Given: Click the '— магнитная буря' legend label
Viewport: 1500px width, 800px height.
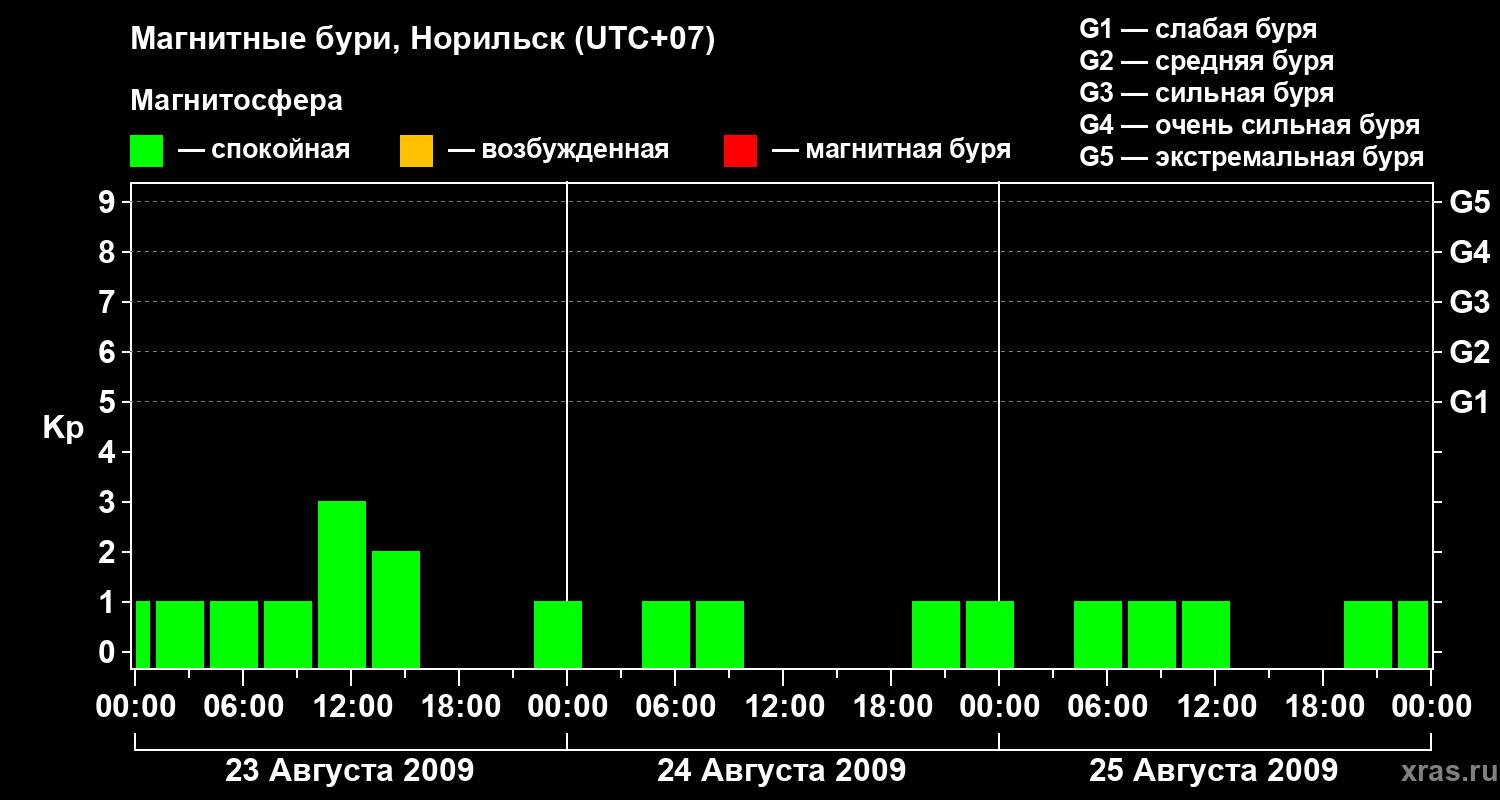Looking at the screenshot, I should [891, 151].
